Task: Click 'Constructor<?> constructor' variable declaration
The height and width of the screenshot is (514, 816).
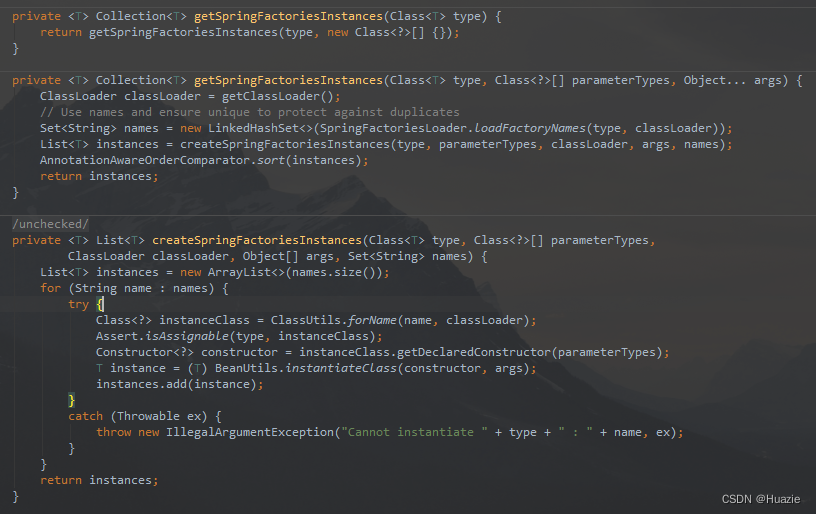Action: point(187,352)
